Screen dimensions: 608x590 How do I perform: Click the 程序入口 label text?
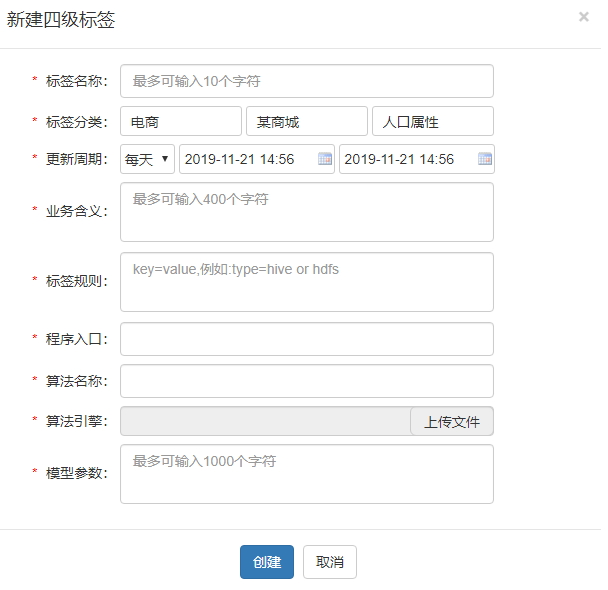coord(76,339)
